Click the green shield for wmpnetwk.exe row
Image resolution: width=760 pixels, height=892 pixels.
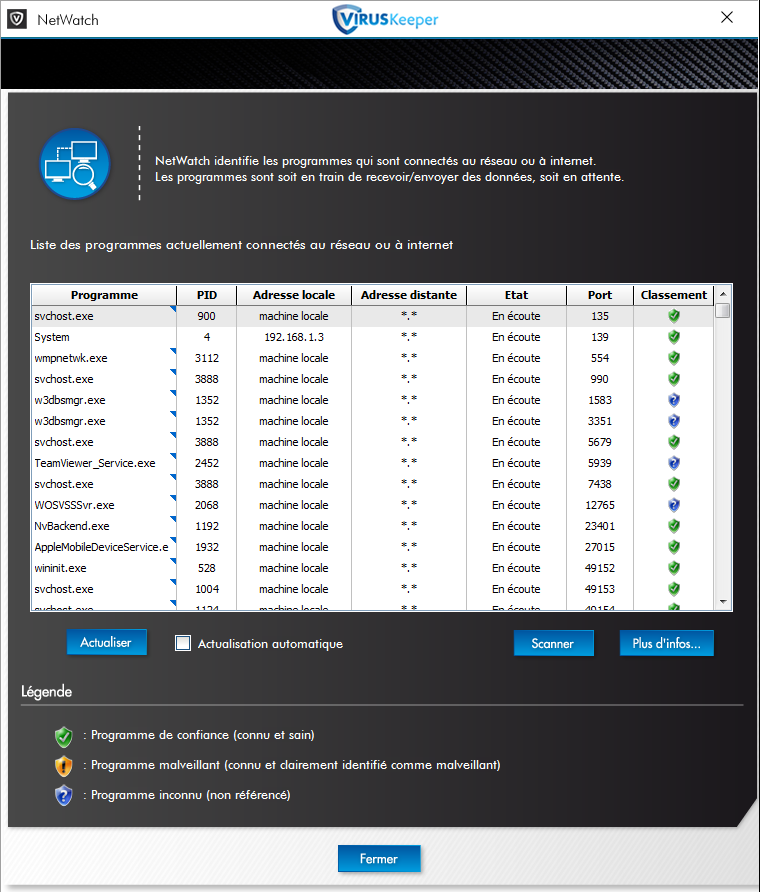[x=674, y=358]
